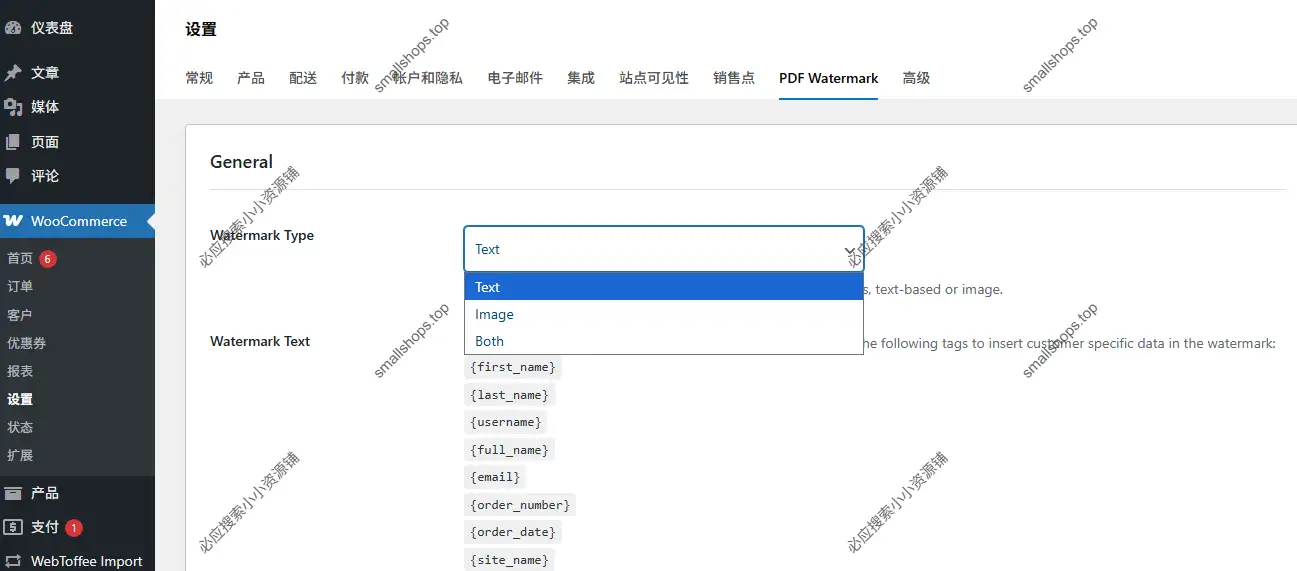Screen dimensions: 1297x571
Task: Open the 付款 settings tab
Action: coord(355,78)
